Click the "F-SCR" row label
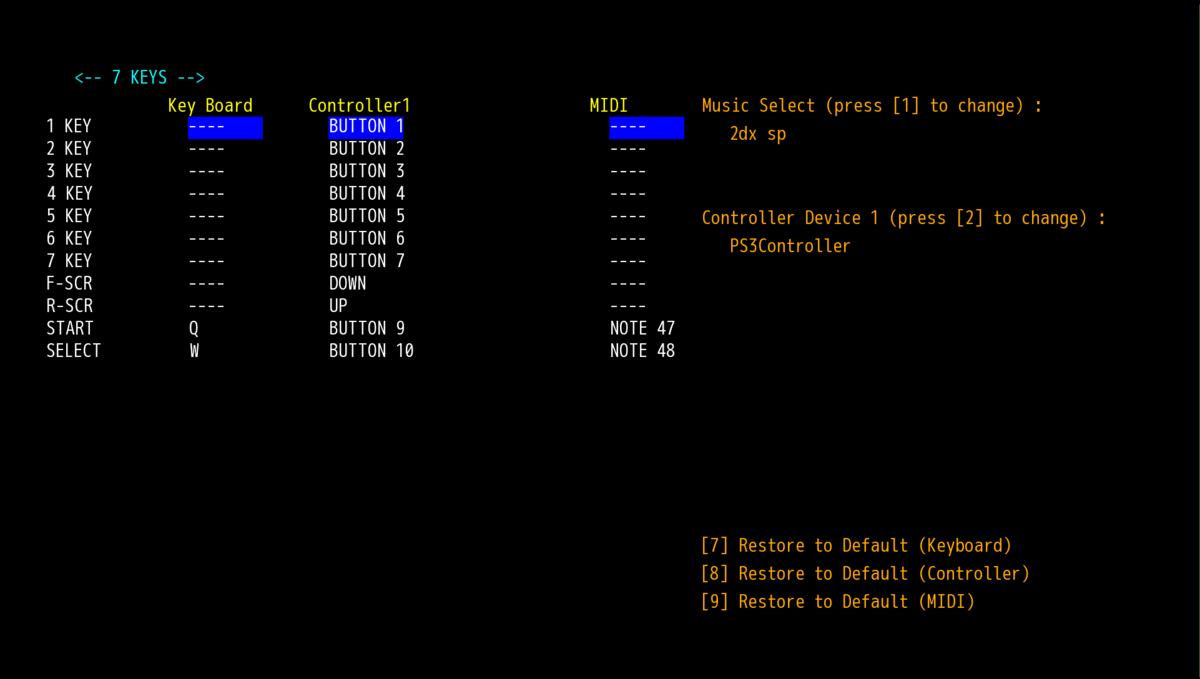 [69, 284]
